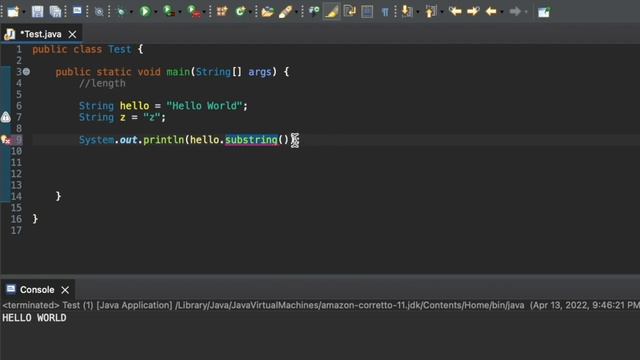Click the HELLO WORLD console output

[x=34, y=318]
